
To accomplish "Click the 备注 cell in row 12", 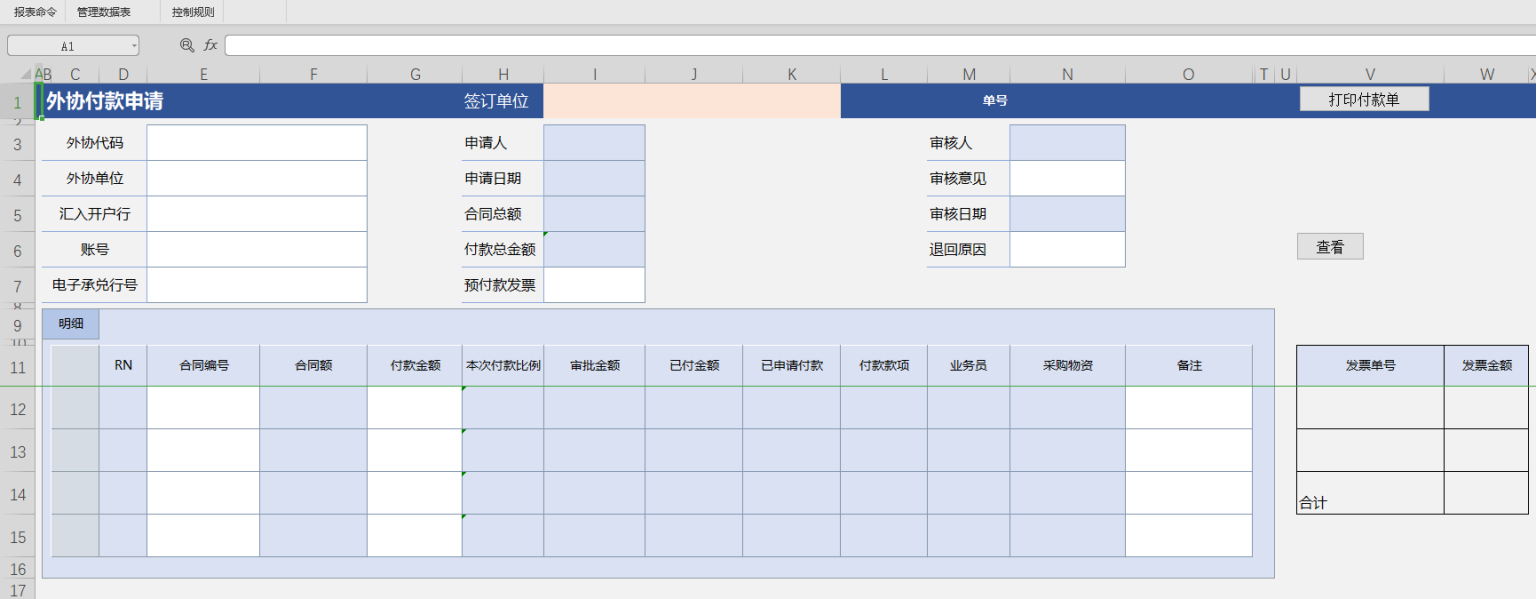I will point(1188,408).
